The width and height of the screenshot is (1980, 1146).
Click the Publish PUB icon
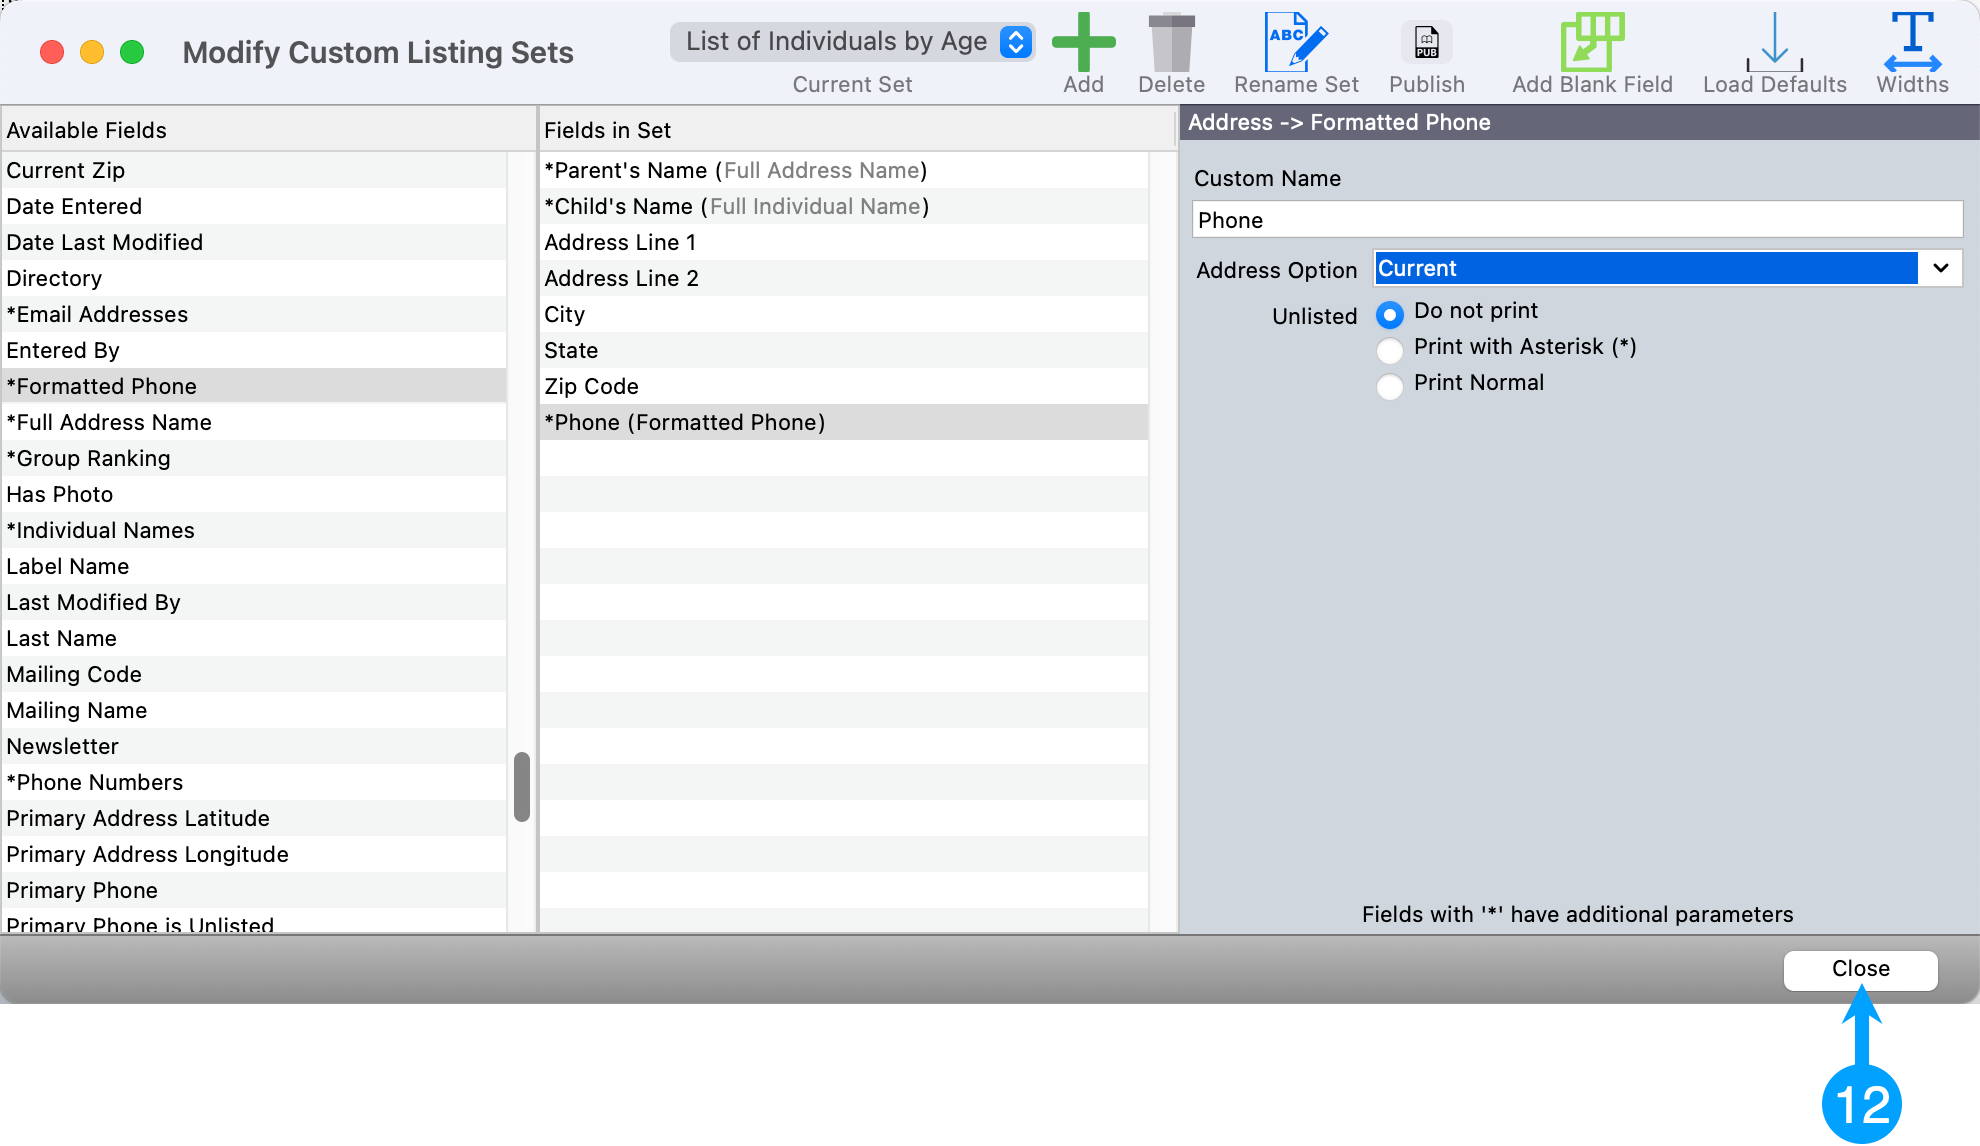click(1426, 43)
